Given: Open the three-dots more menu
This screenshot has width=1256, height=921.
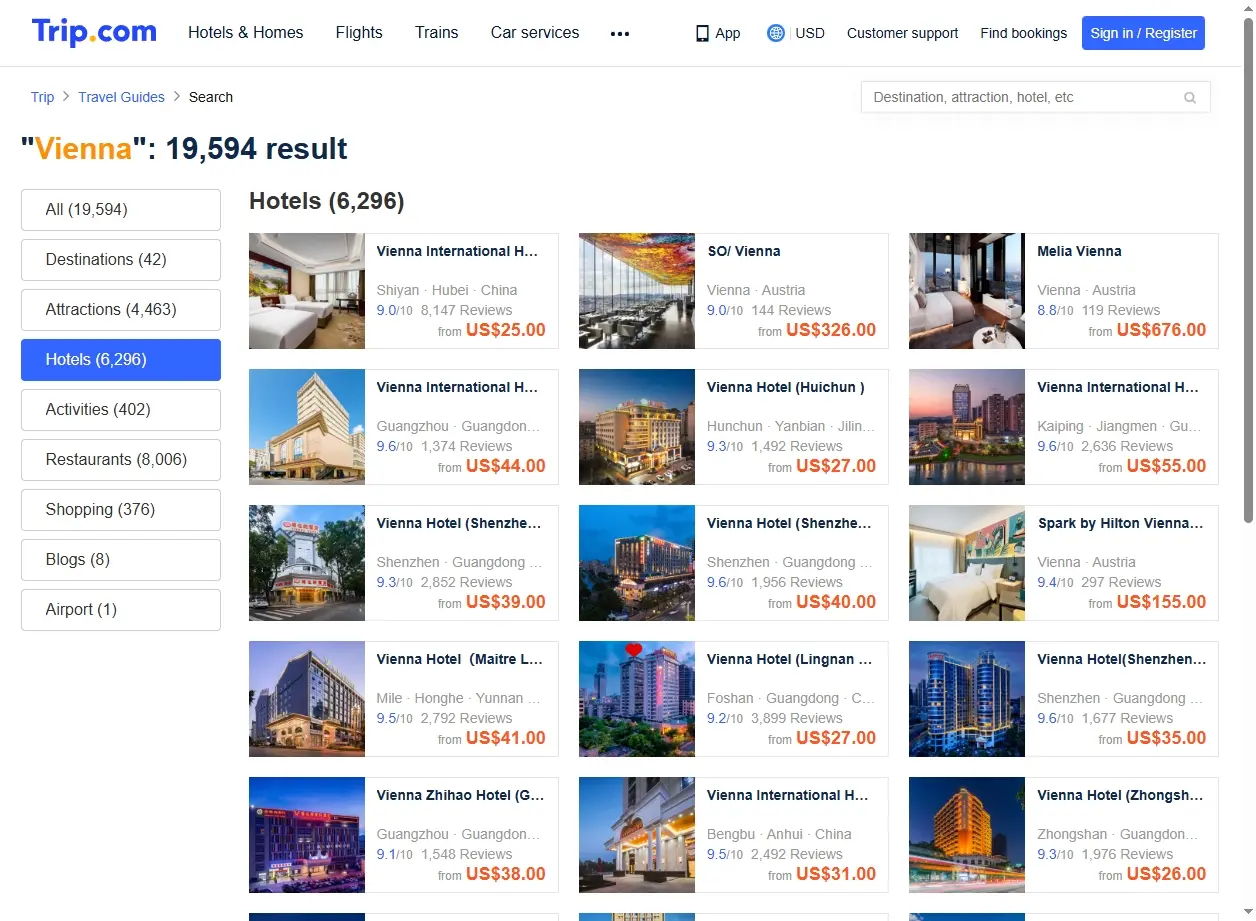Looking at the screenshot, I should pos(620,33).
